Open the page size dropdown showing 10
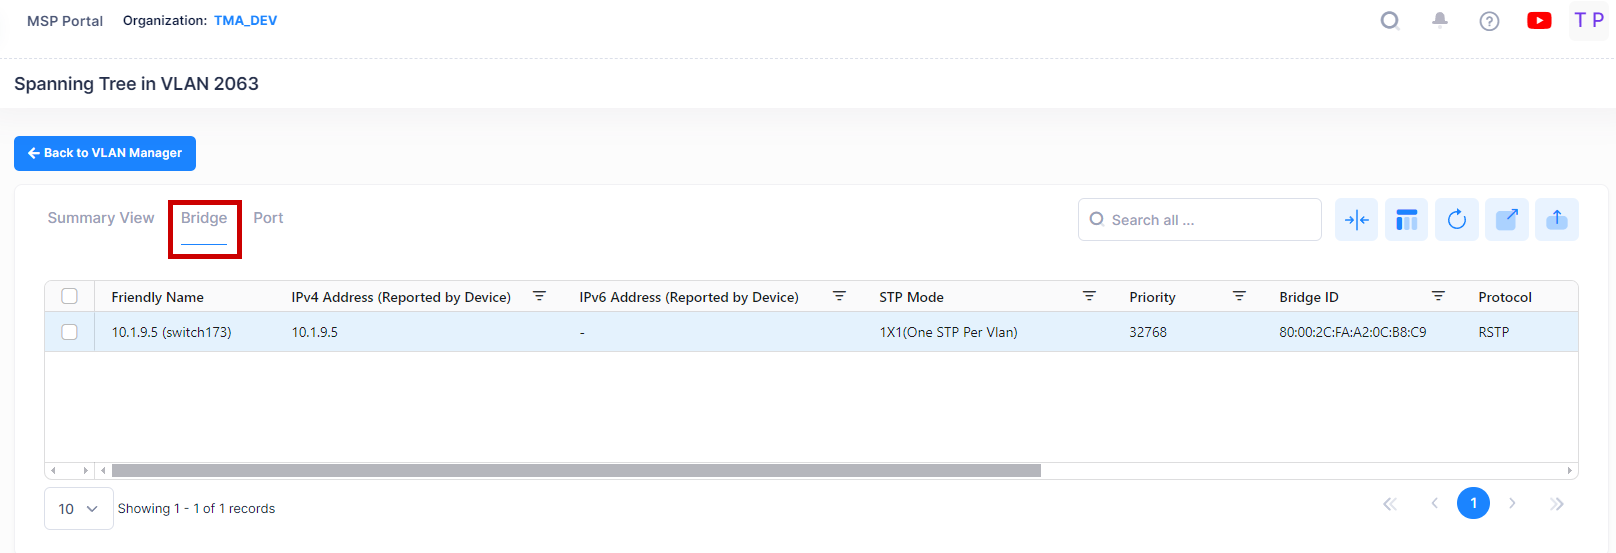The height and width of the screenshot is (553, 1616). pyautogui.click(x=78, y=509)
